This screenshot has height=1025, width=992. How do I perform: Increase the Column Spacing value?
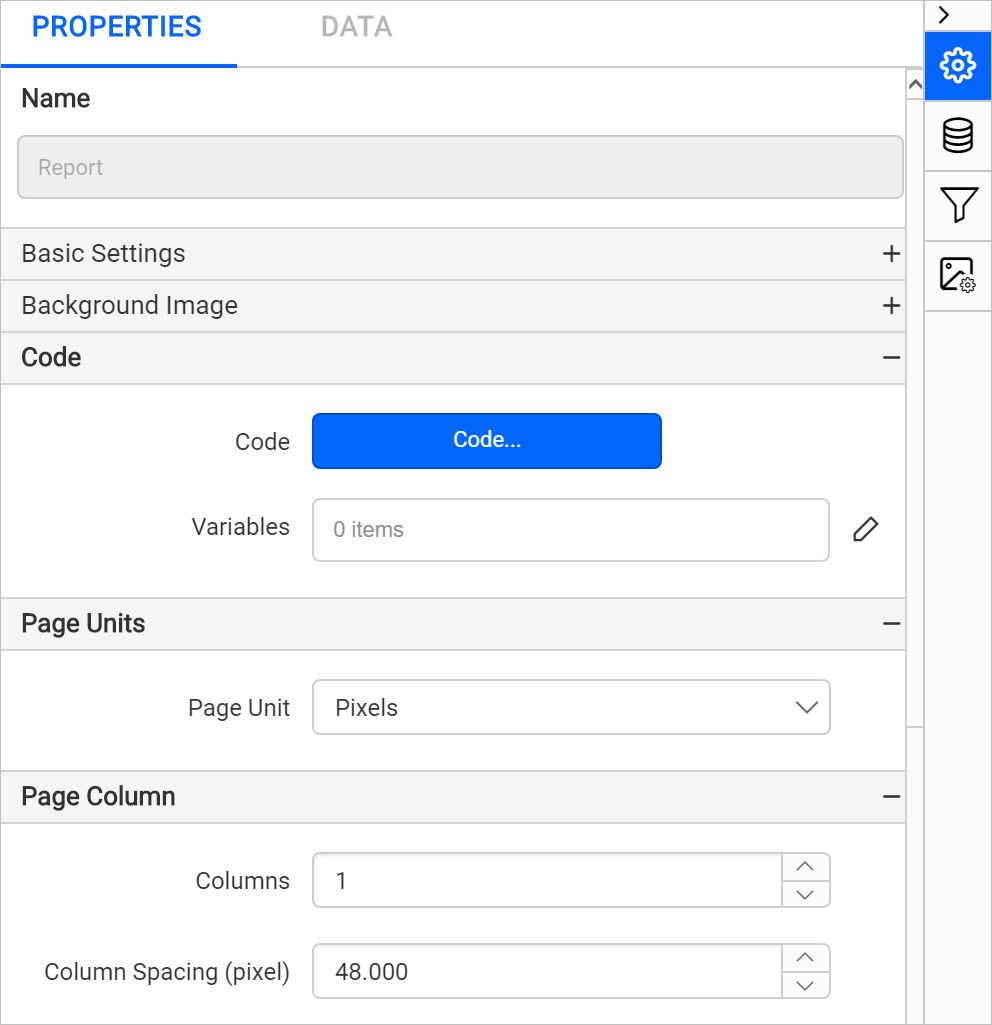tap(805, 958)
